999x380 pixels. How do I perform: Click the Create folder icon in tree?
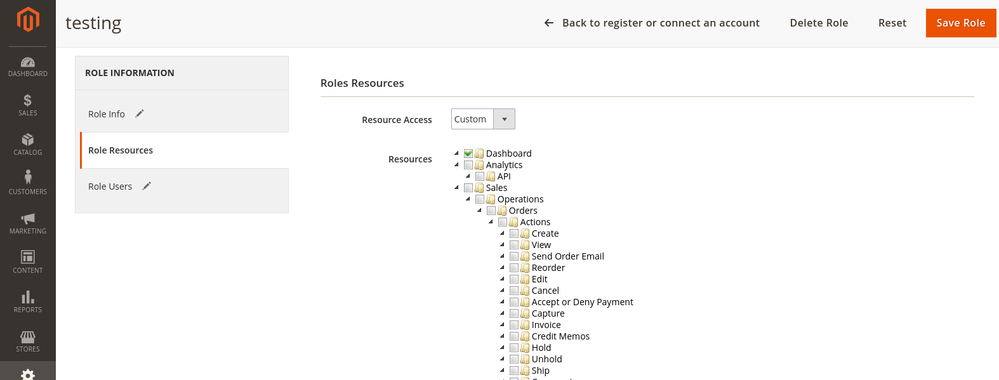click(x=526, y=233)
